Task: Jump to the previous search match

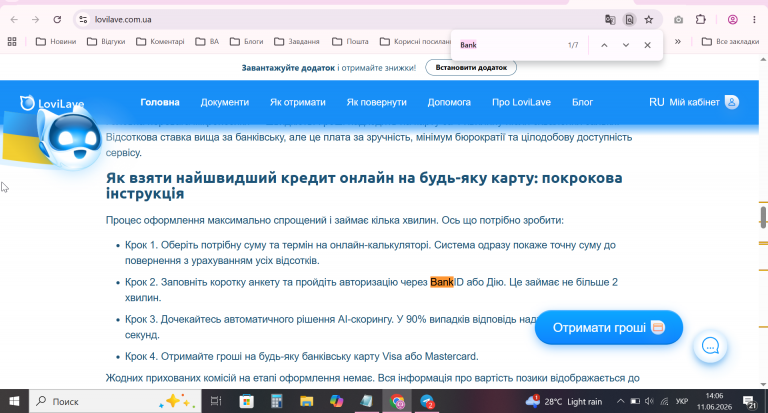Action: [x=604, y=45]
